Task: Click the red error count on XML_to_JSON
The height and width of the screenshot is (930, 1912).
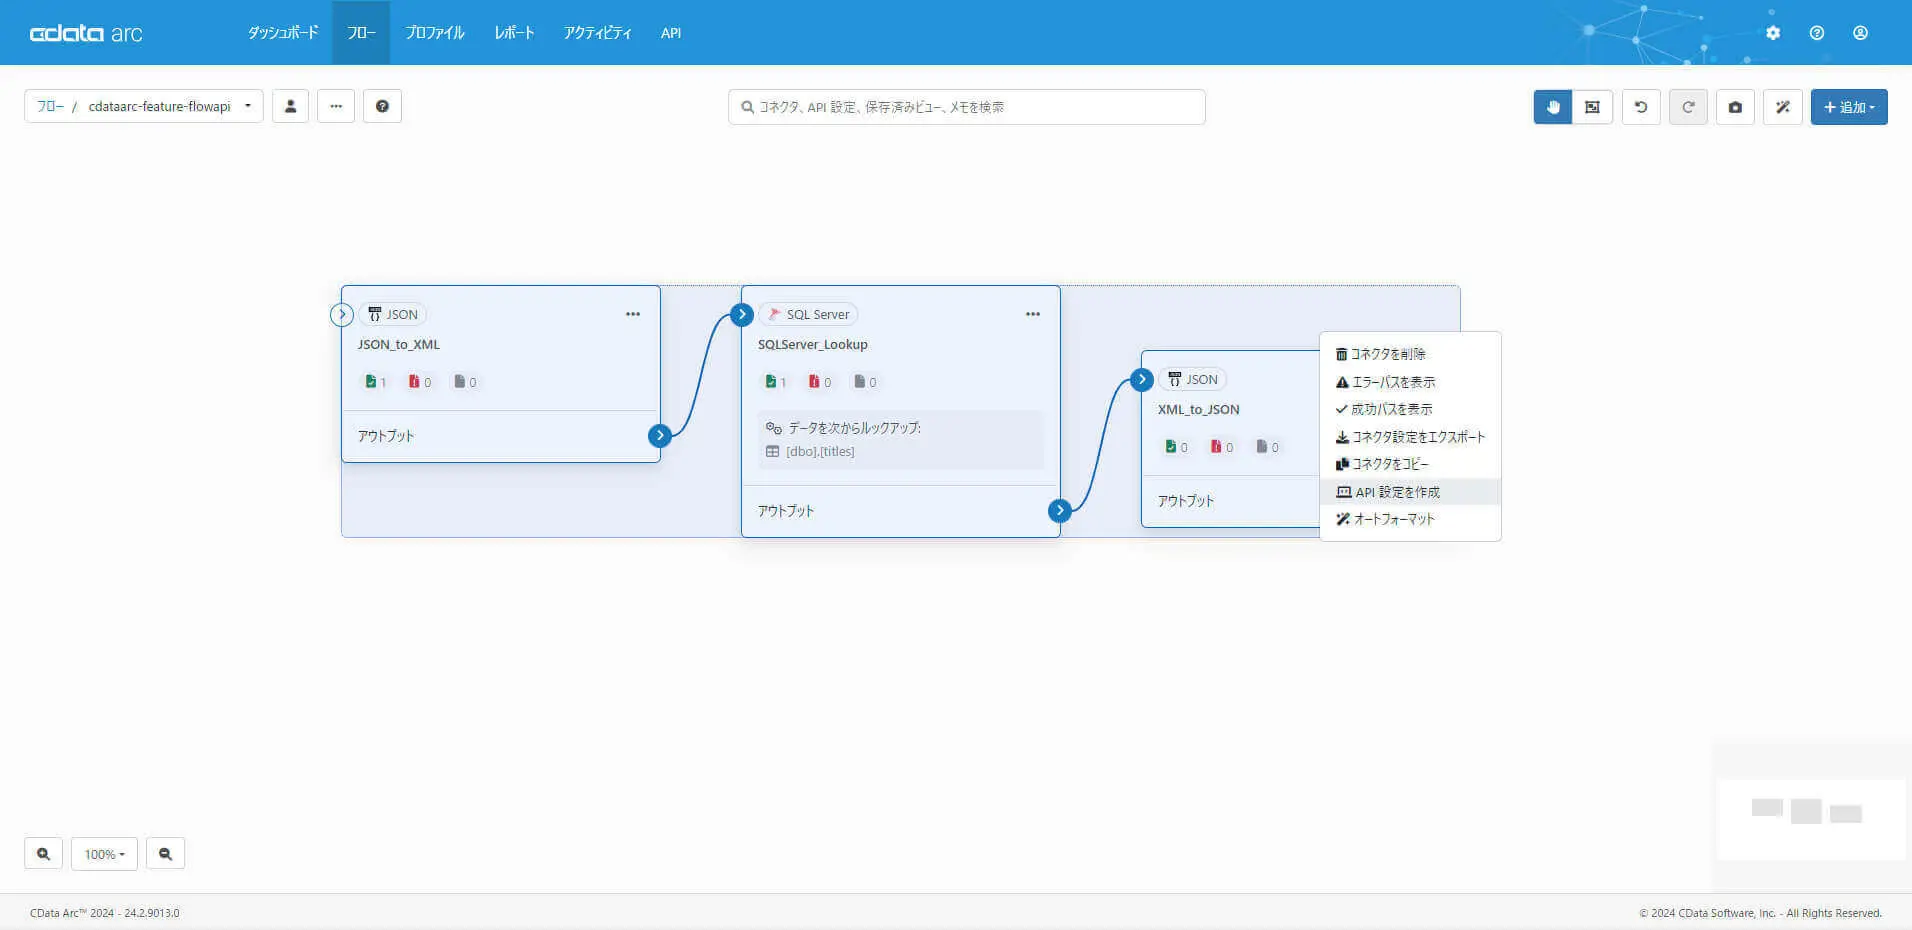Action: pyautogui.click(x=1222, y=447)
